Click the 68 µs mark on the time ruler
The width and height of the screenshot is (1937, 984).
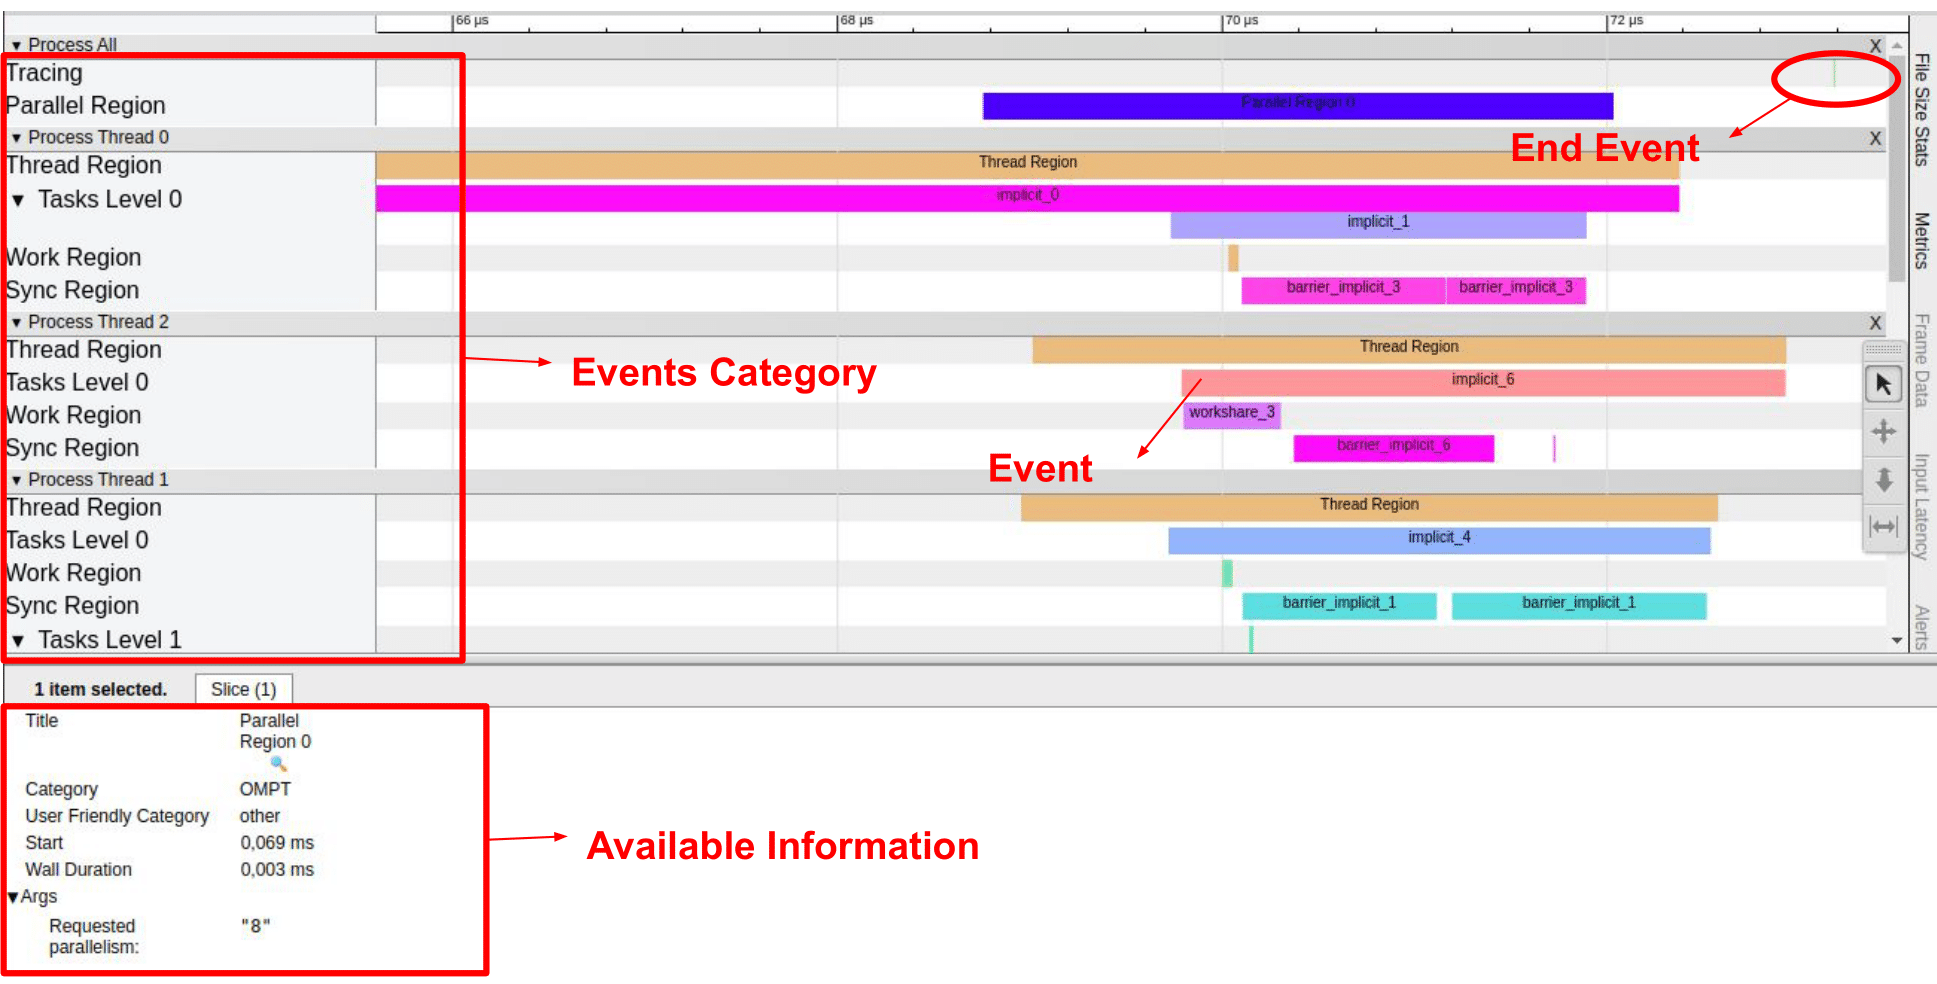[856, 21]
